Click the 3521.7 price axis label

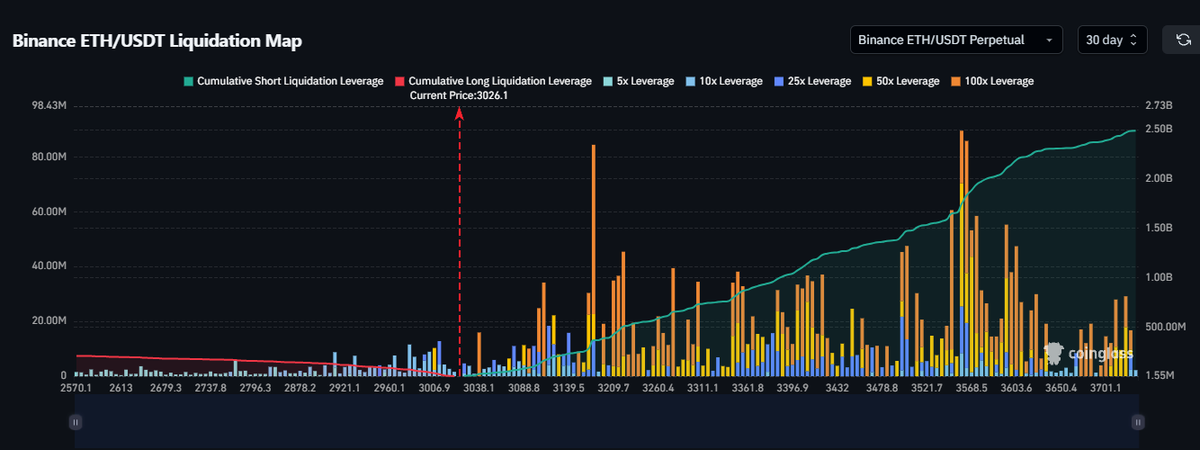click(x=928, y=387)
